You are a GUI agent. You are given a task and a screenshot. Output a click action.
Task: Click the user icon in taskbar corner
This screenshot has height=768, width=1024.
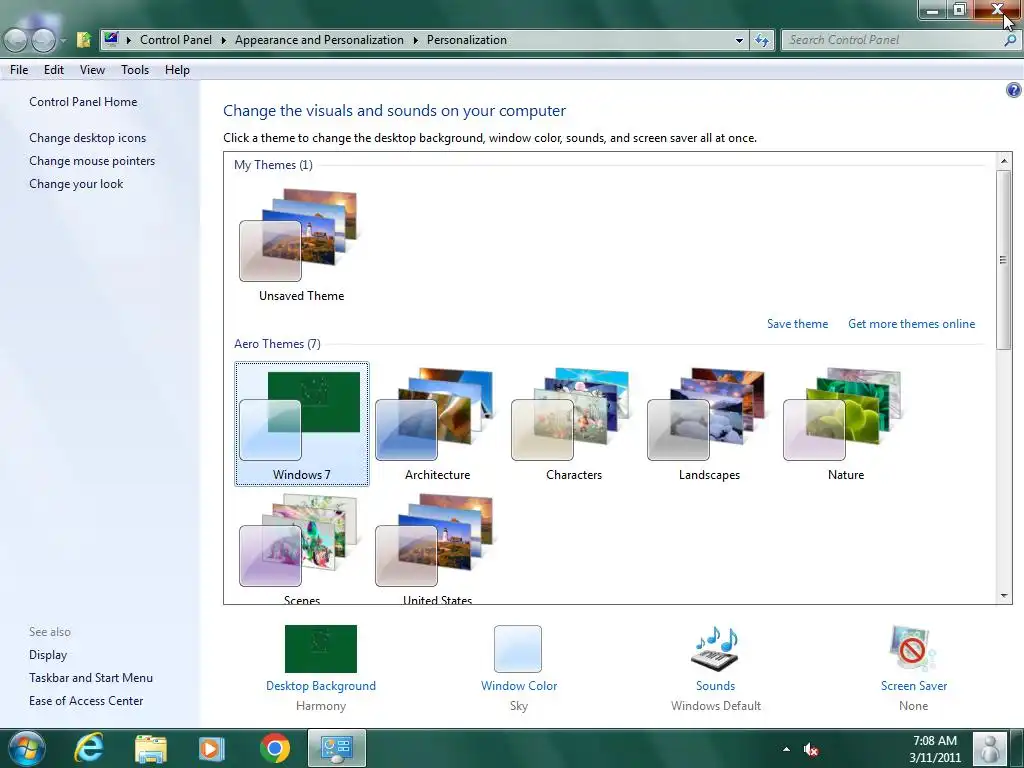point(990,748)
